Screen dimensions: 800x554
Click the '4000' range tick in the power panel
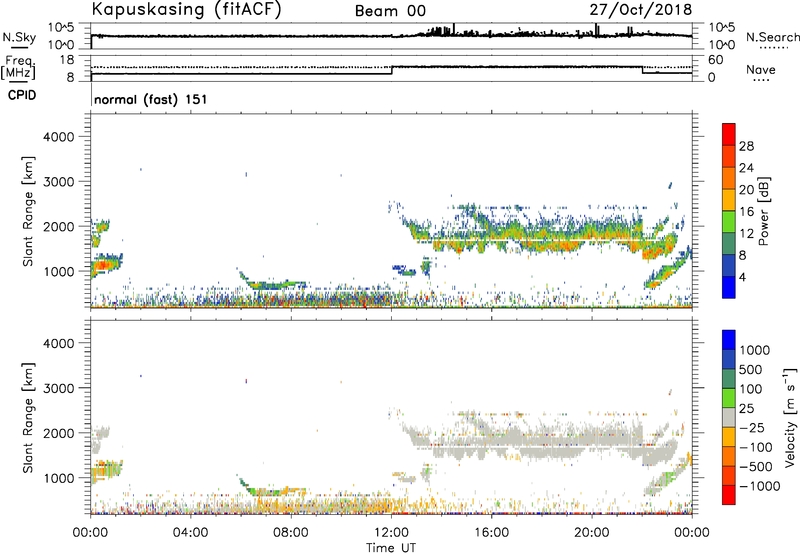tap(59, 137)
